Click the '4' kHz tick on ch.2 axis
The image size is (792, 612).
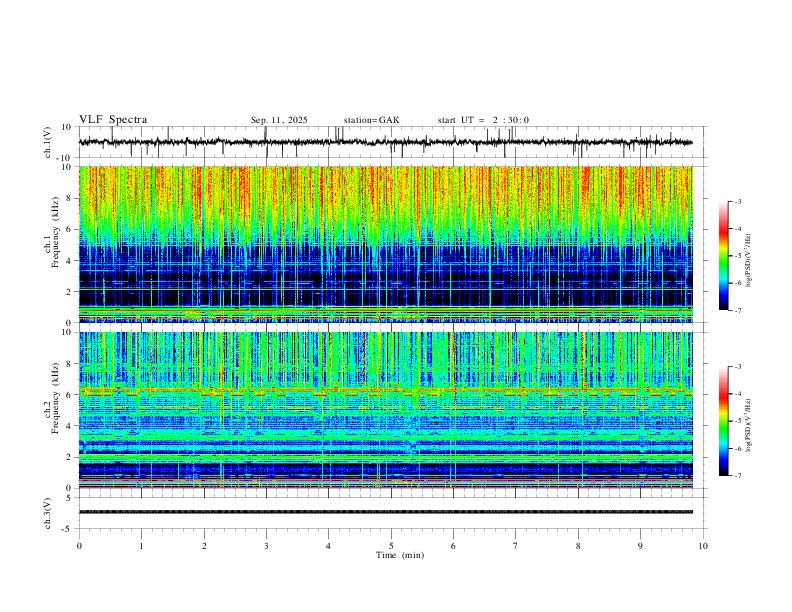70,426
